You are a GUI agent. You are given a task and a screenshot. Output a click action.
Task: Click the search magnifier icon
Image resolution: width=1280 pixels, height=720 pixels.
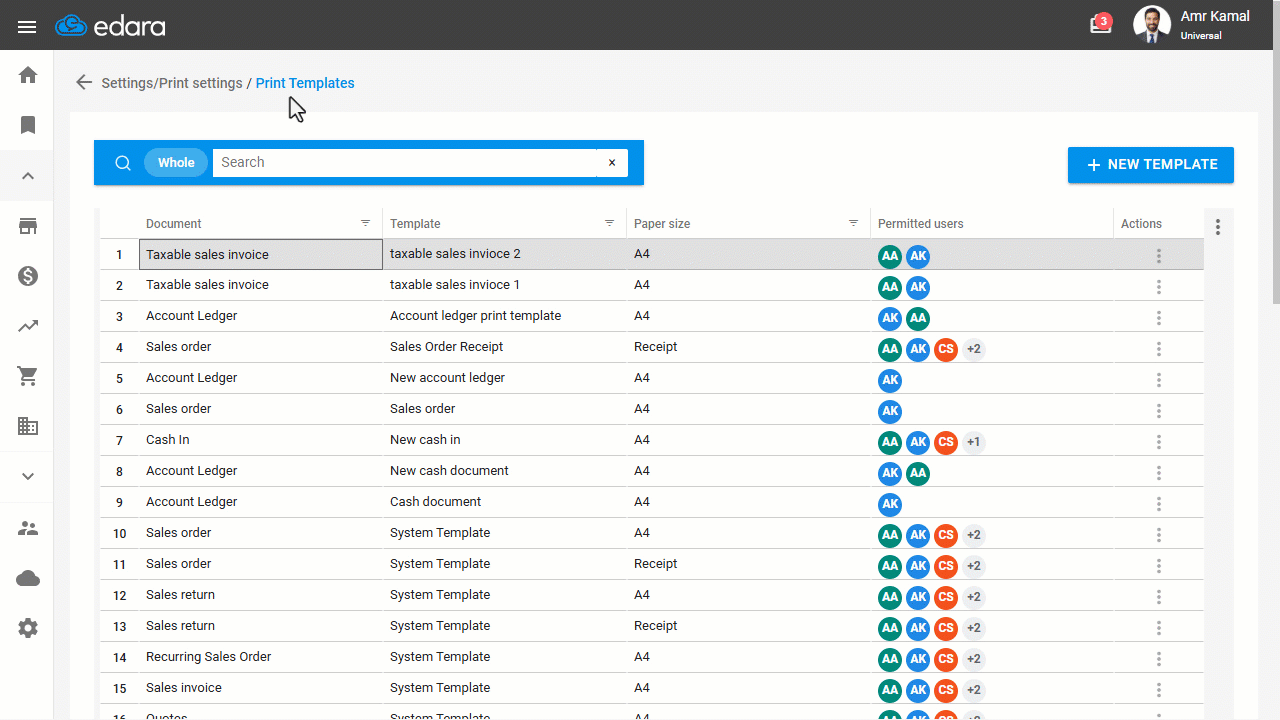click(x=123, y=163)
